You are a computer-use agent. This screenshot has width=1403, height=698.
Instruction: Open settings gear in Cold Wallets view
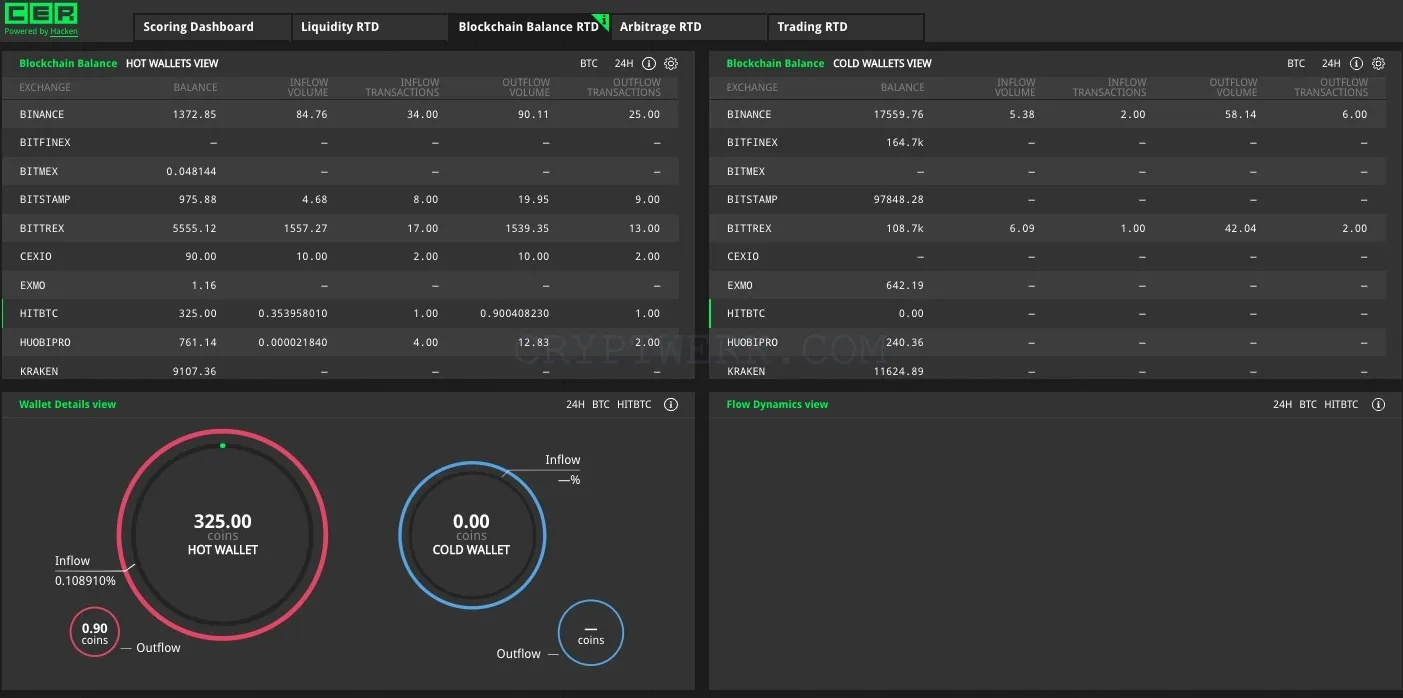tap(1378, 63)
